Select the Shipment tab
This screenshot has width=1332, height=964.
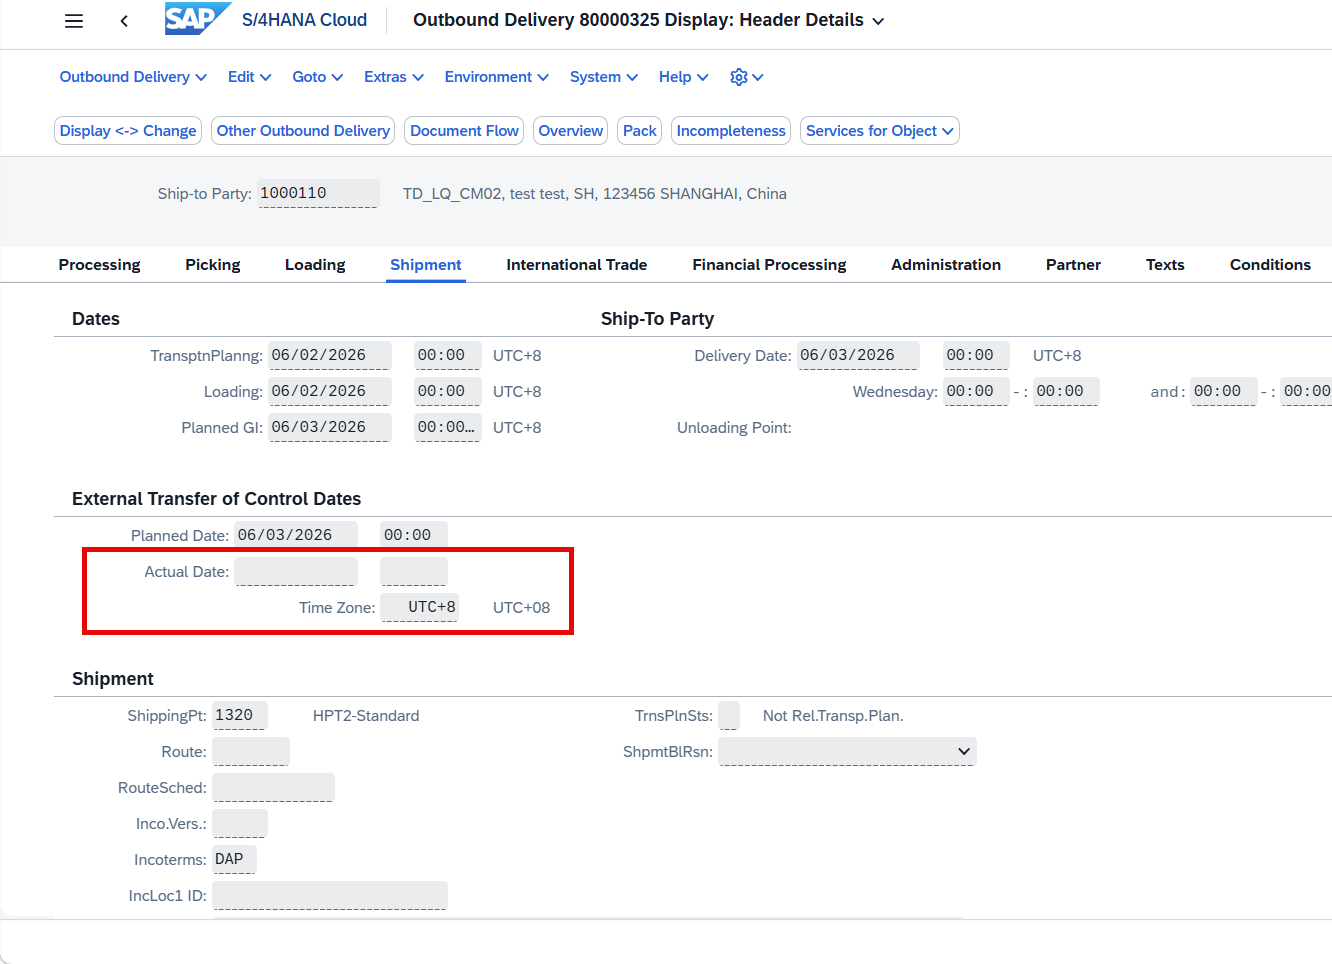(x=426, y=265)
